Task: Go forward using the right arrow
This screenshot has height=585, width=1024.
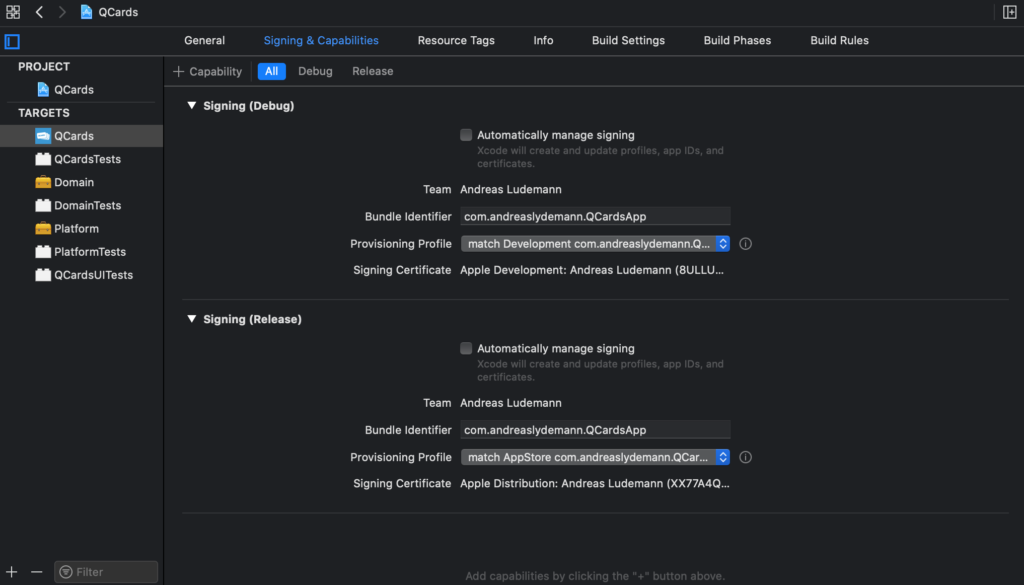Action: tap(61, 12)
